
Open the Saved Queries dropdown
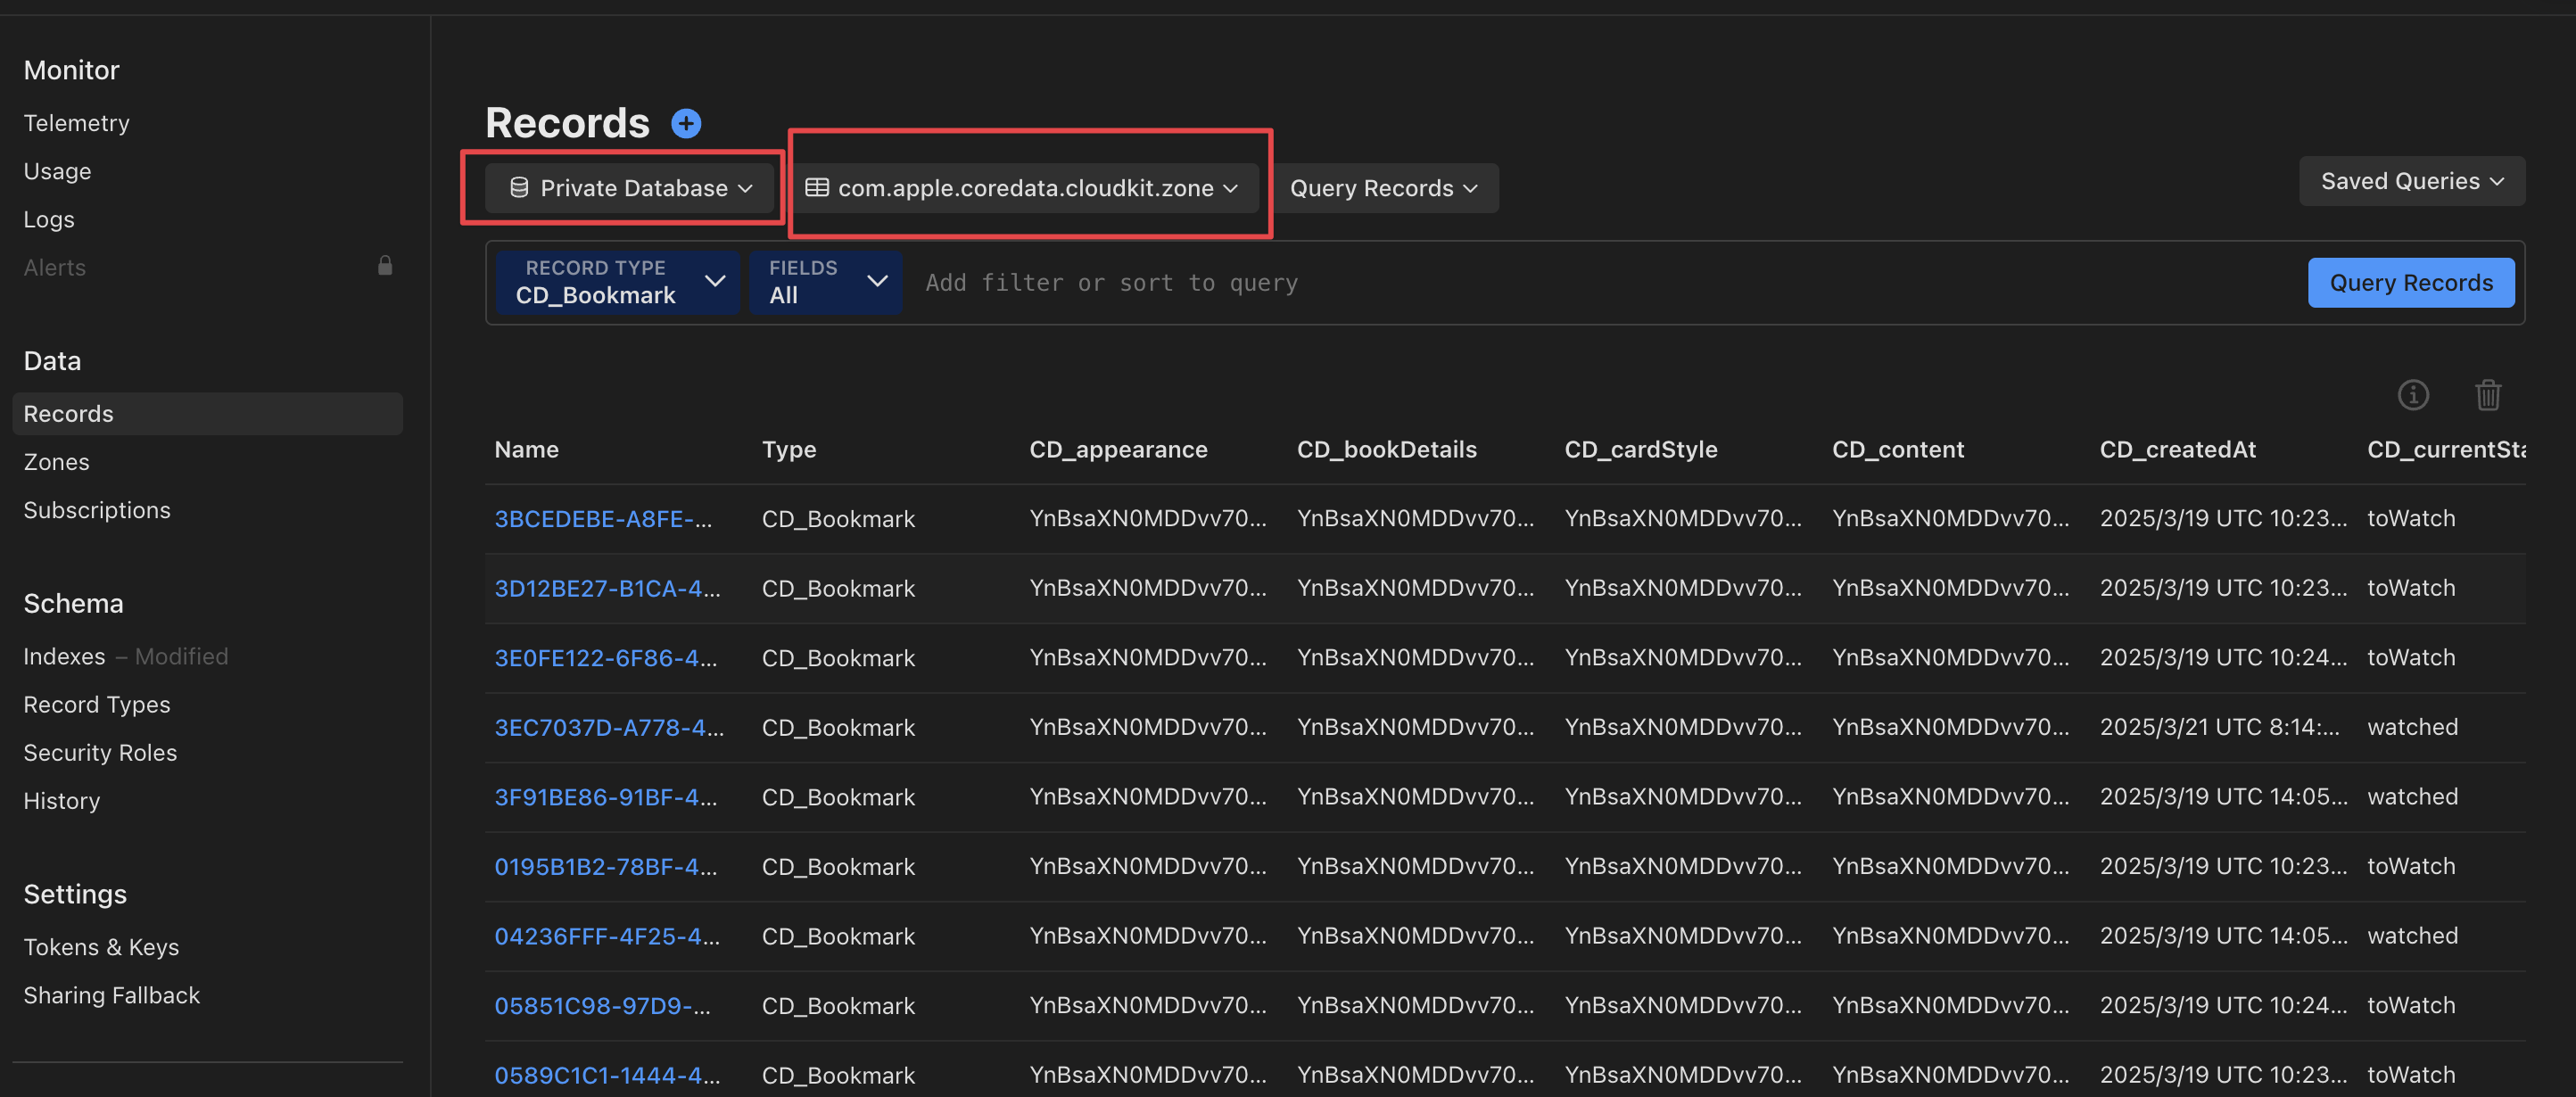point(2411,181)
